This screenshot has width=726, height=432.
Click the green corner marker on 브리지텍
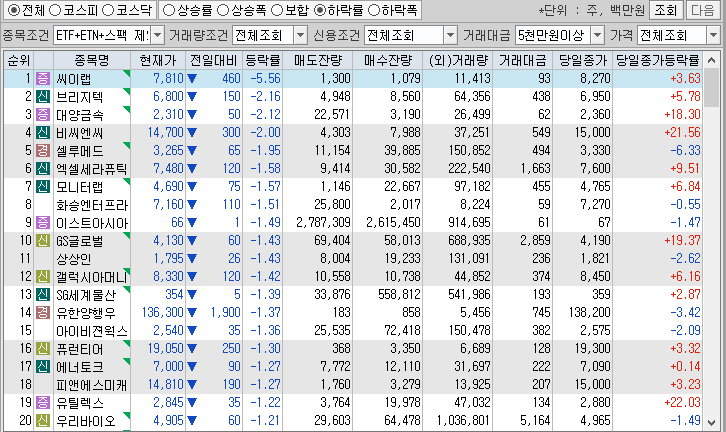pos(127,91)
